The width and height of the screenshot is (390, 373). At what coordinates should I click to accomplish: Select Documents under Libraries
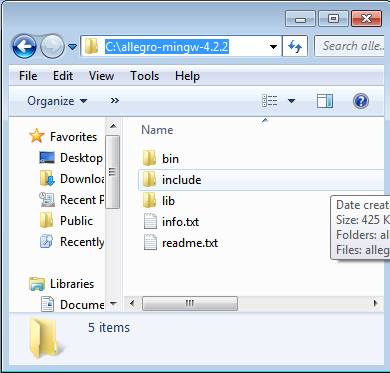(82, 305)
